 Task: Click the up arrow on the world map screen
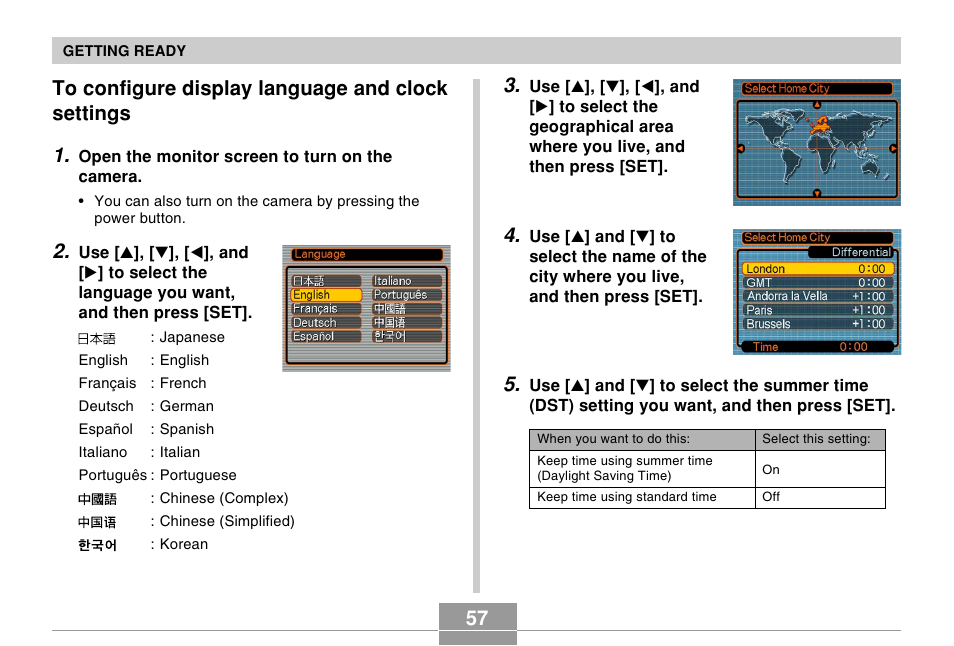816,105
